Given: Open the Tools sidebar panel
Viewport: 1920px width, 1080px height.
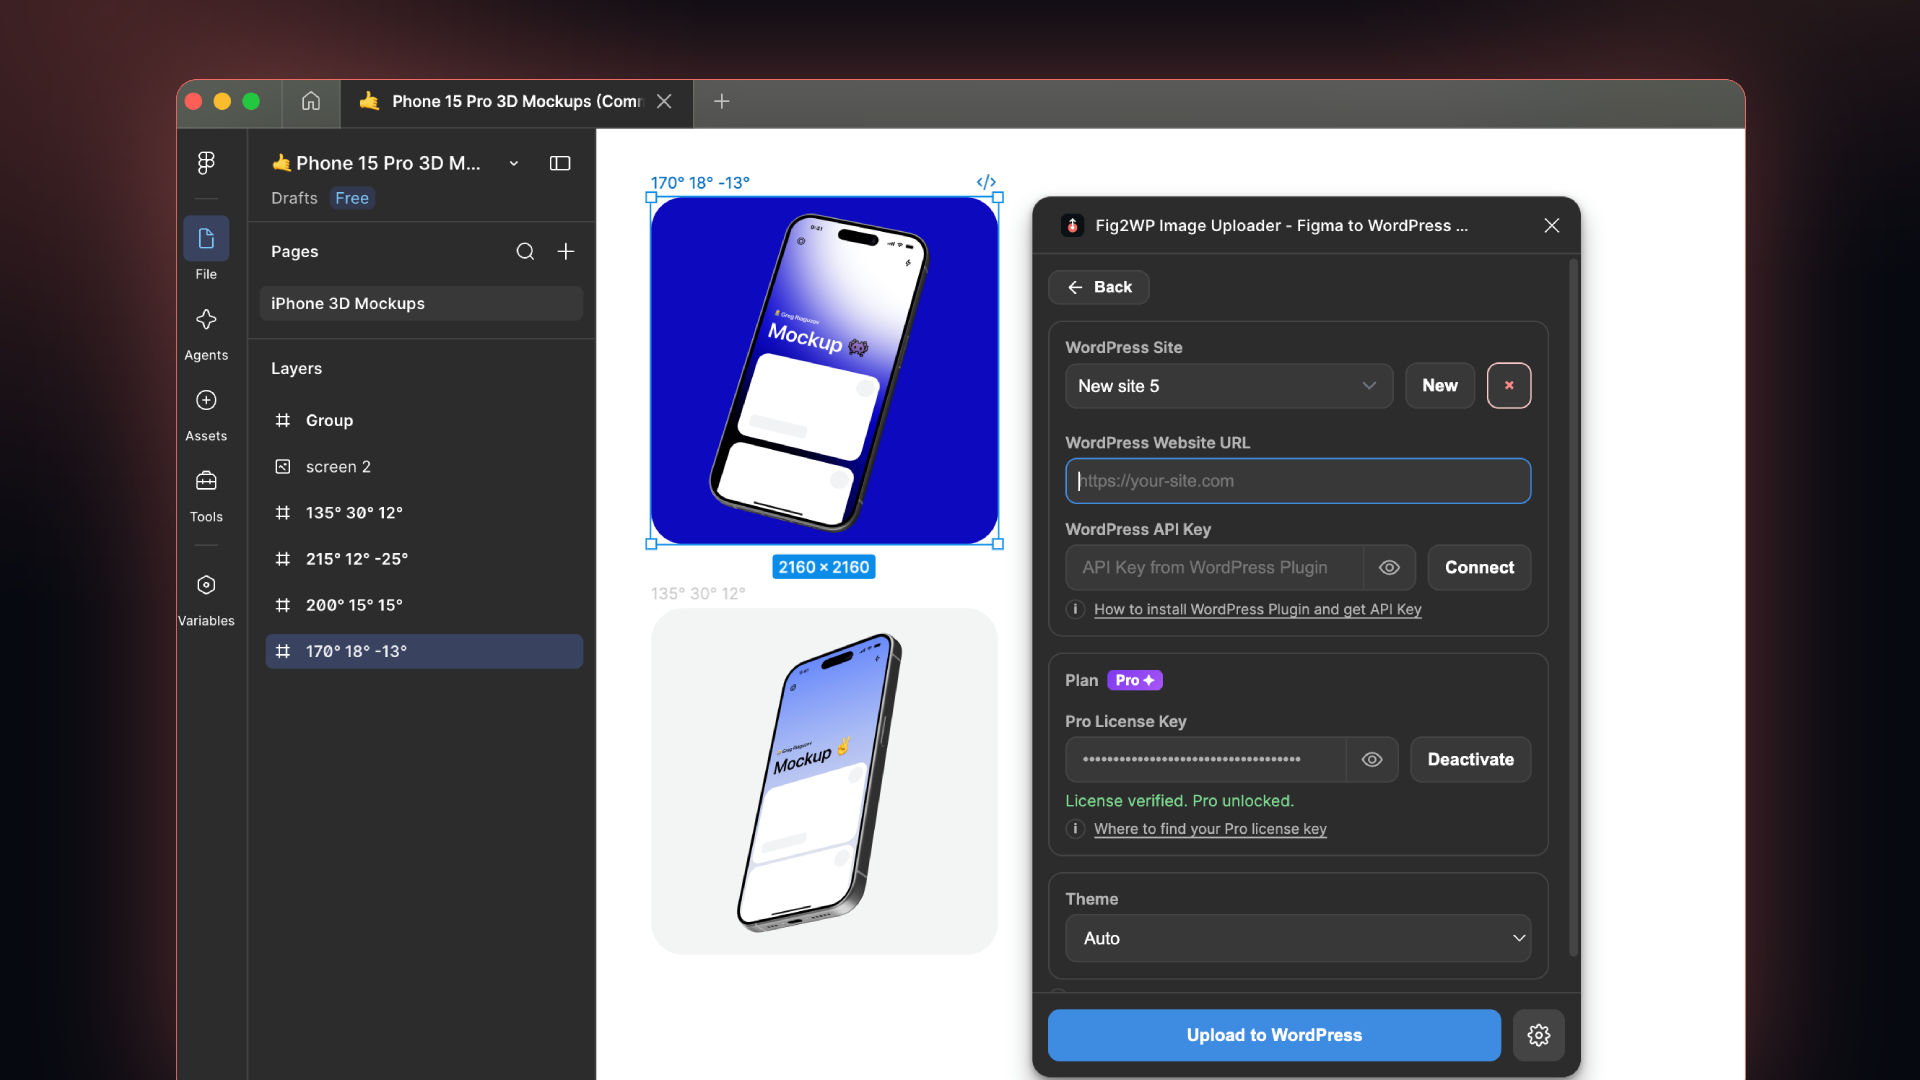Looking at the screenshot, I should [206, 482].
